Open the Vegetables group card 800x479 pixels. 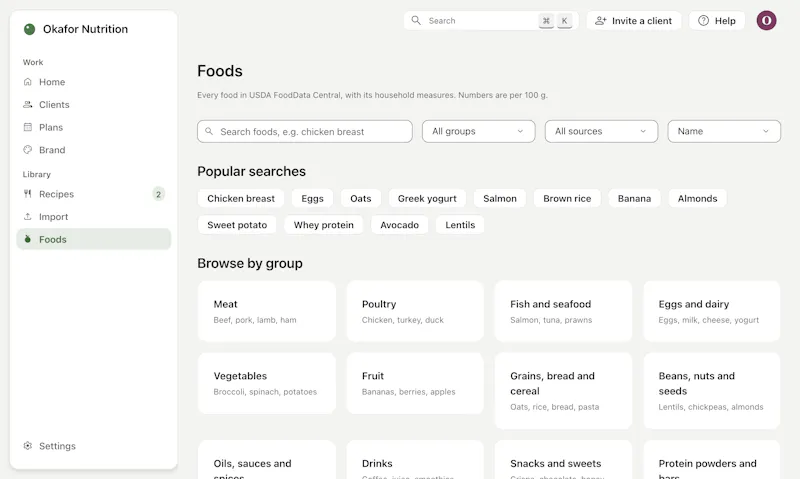[267, 383]
